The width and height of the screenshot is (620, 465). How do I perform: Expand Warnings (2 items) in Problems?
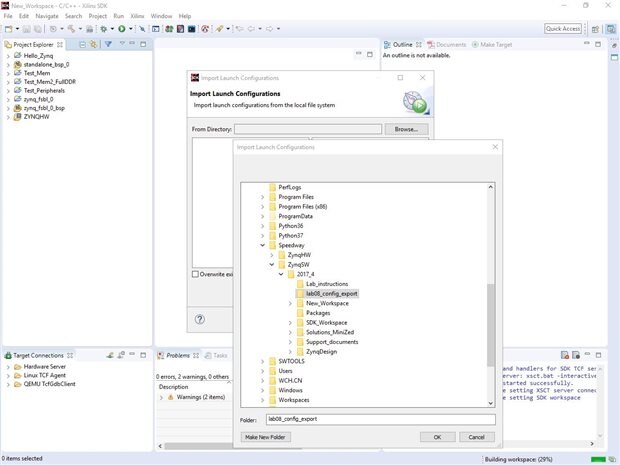coord(162,397)
